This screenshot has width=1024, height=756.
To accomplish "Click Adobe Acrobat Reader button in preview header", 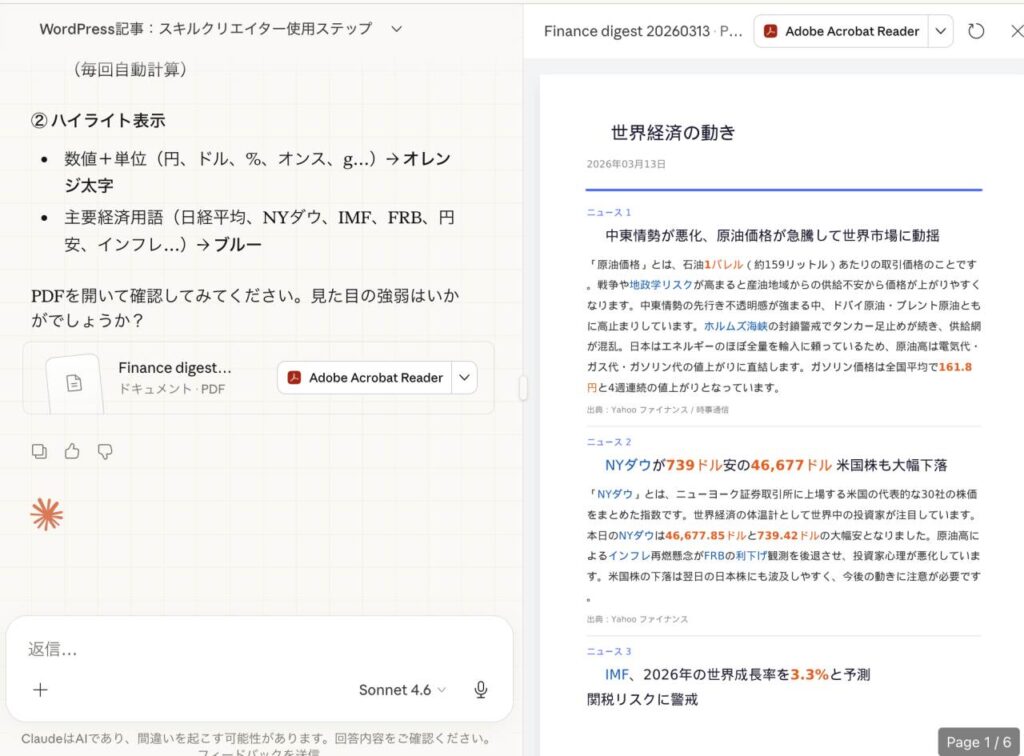I will coord(841,31).
